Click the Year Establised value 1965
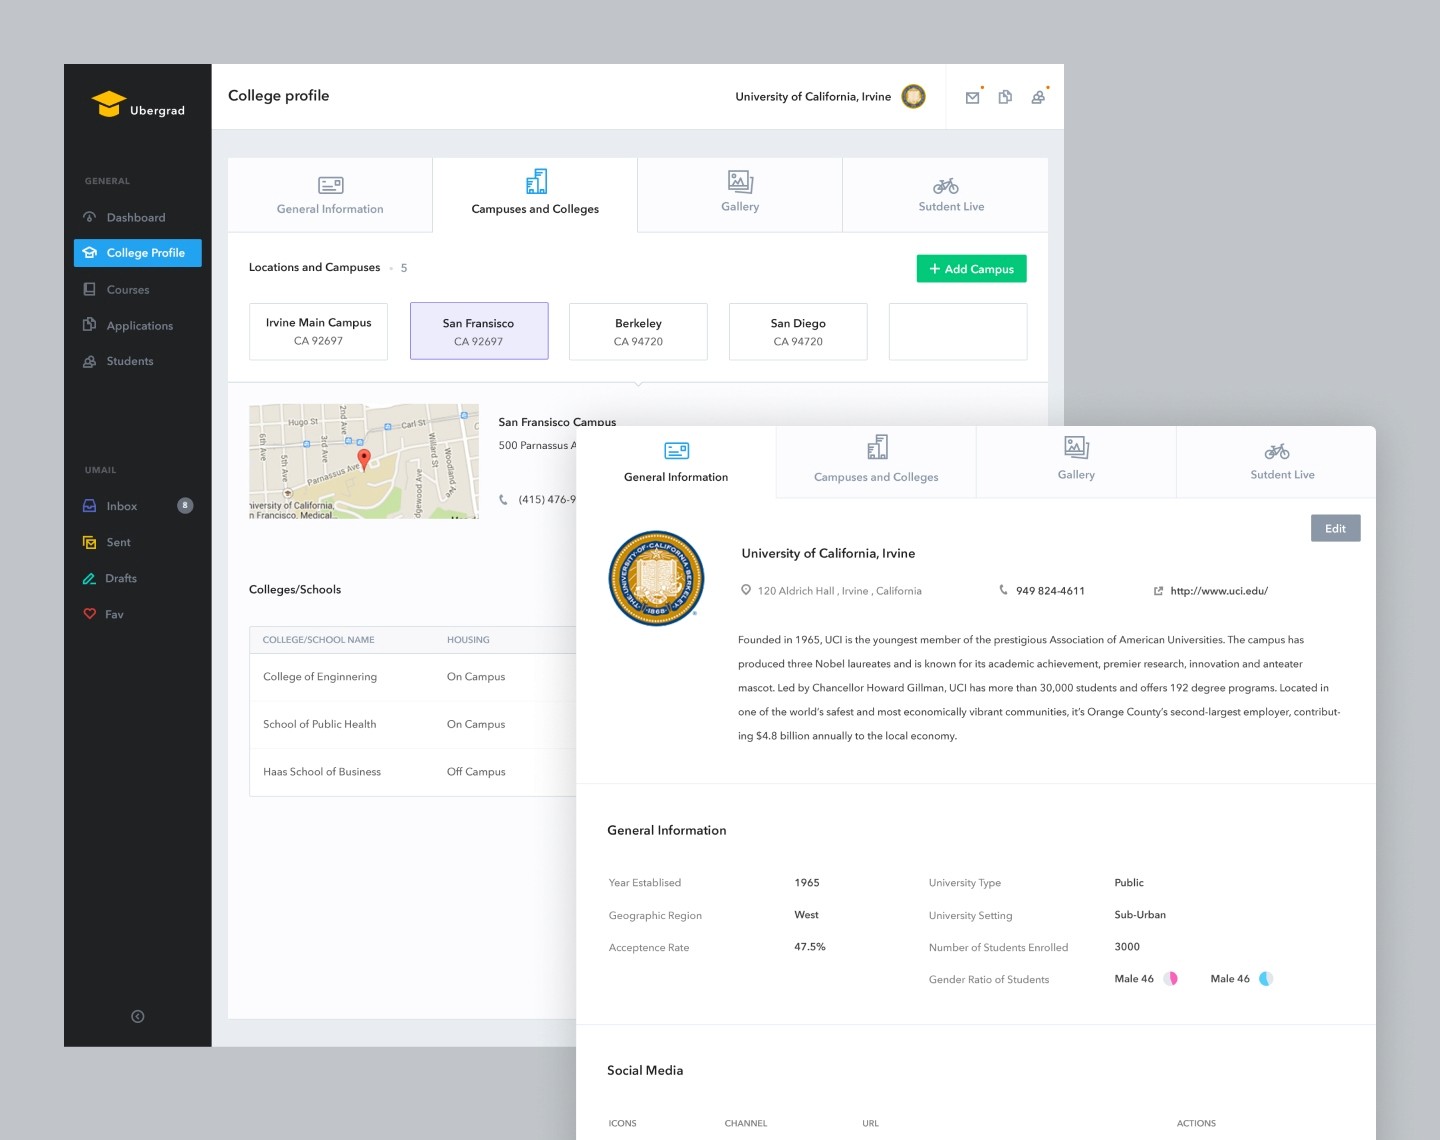 [807, 883]
